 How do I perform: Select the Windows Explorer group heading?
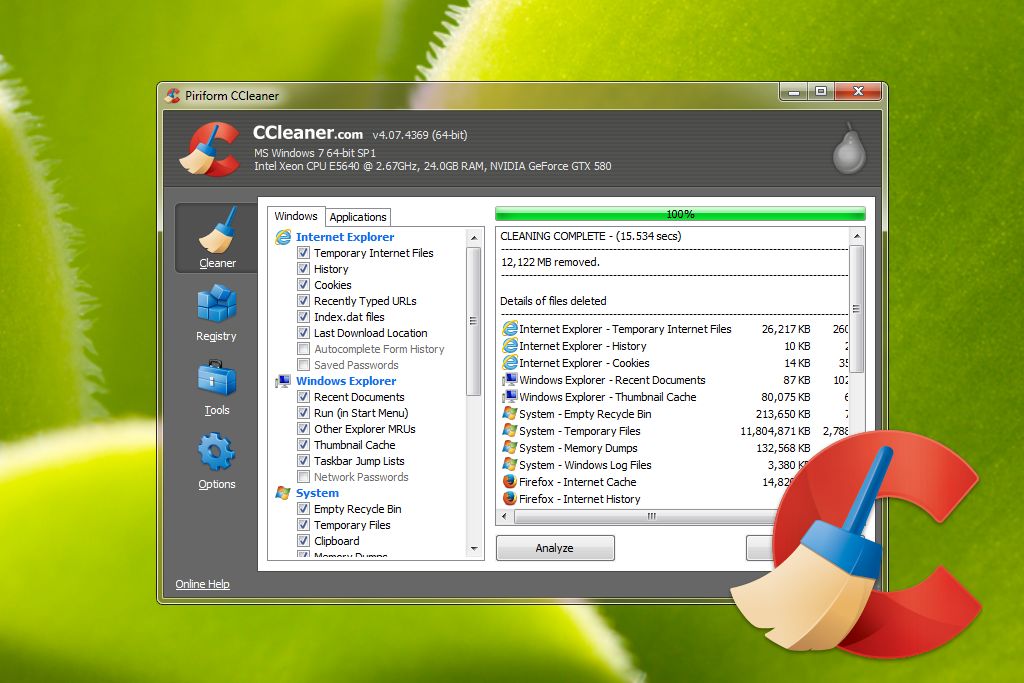(x=346, y=381)
